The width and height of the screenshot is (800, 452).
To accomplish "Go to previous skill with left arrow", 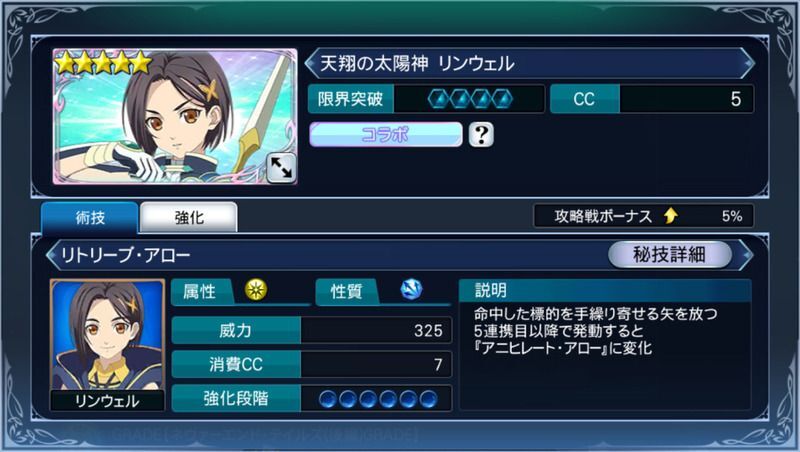I will [52, 255].
